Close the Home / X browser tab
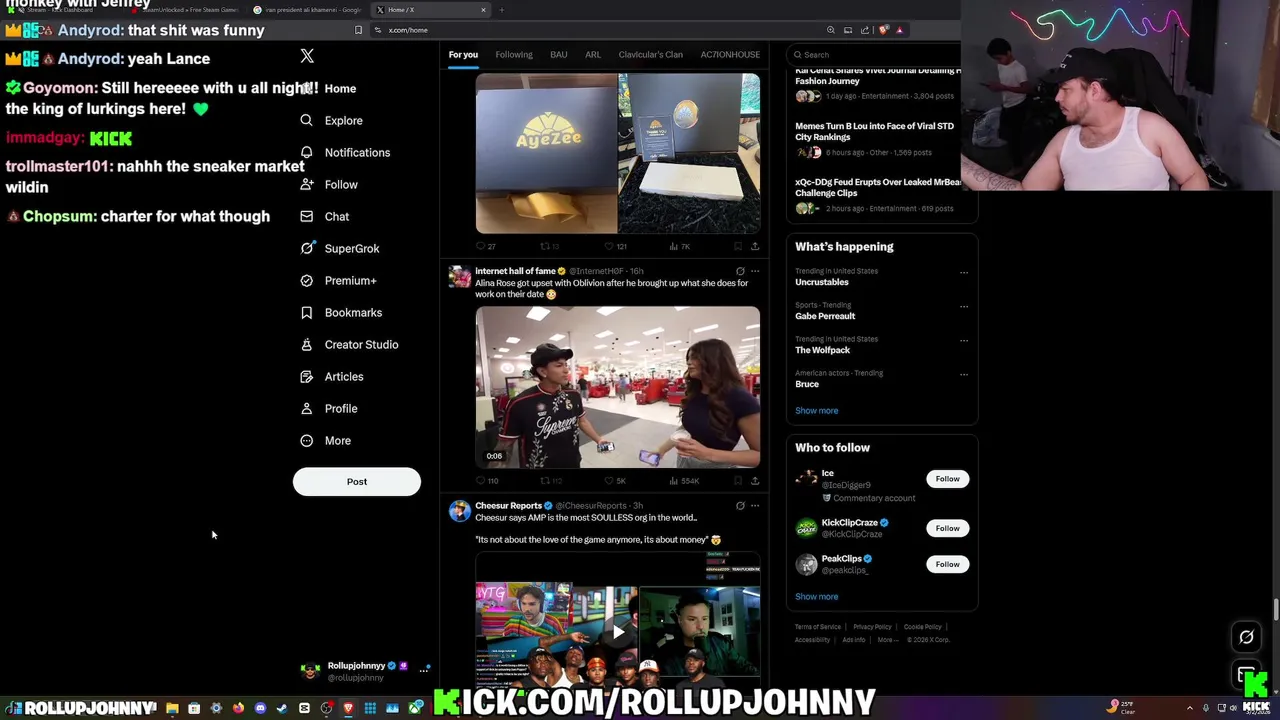This screenshot has width=1280, height=720. pyautogui.click(x=483, y=10)
